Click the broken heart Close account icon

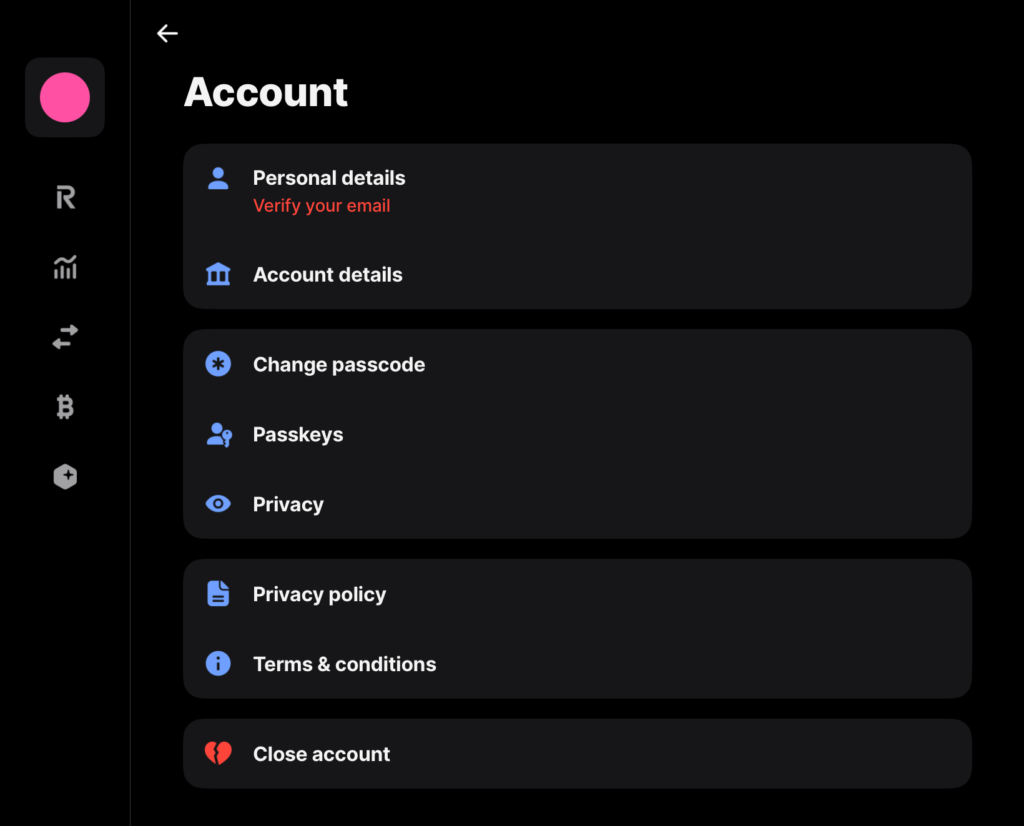pos(218,753)
